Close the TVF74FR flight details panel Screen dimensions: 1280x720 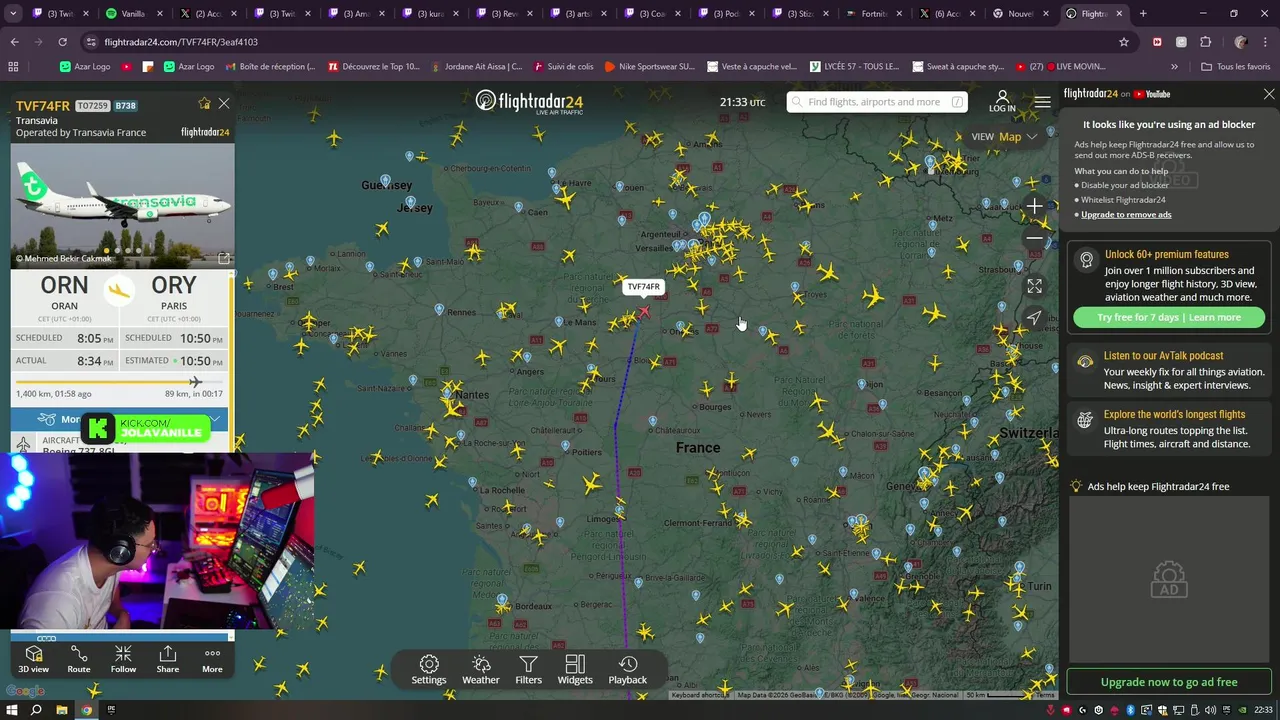pos(224,104)
